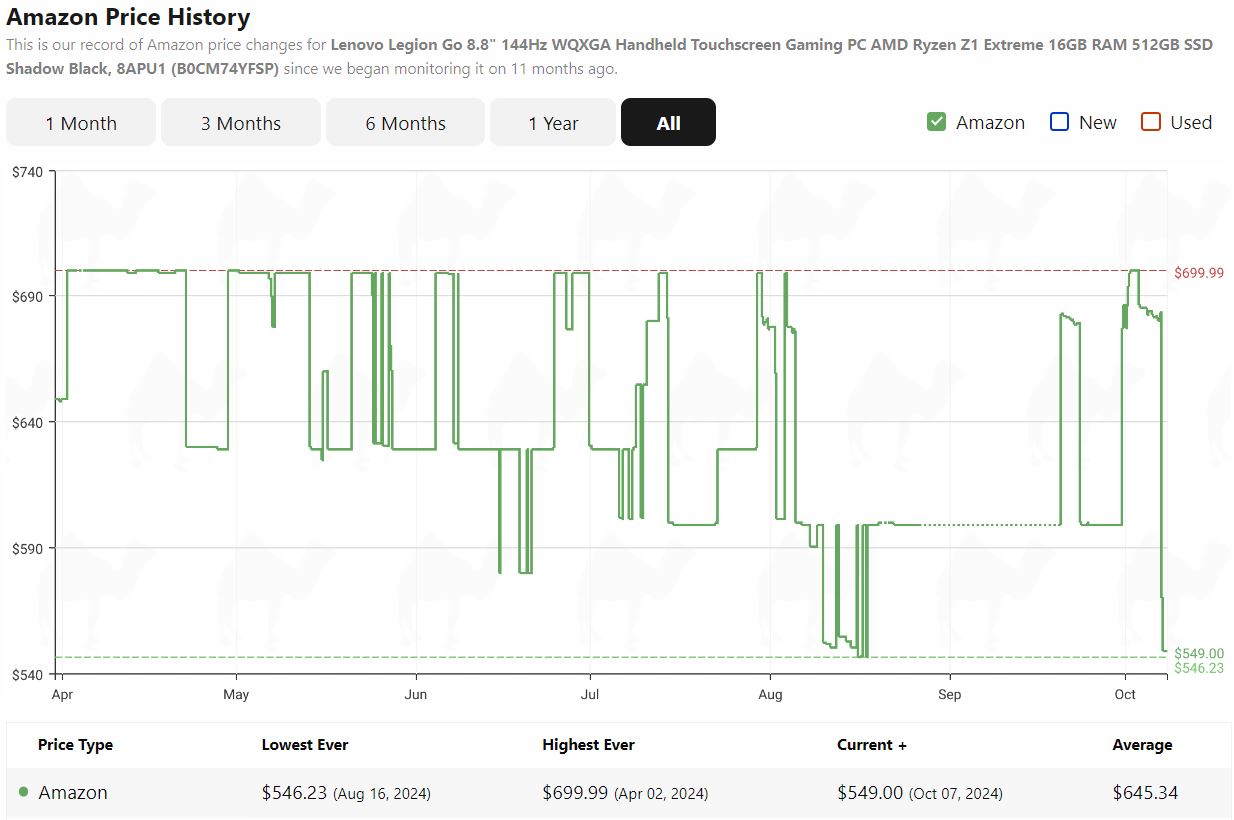Image resolution: width=1234 pixels, height=820 pixels.
Task: Click the $690 y-axis label
Action: tap(27, 297)
